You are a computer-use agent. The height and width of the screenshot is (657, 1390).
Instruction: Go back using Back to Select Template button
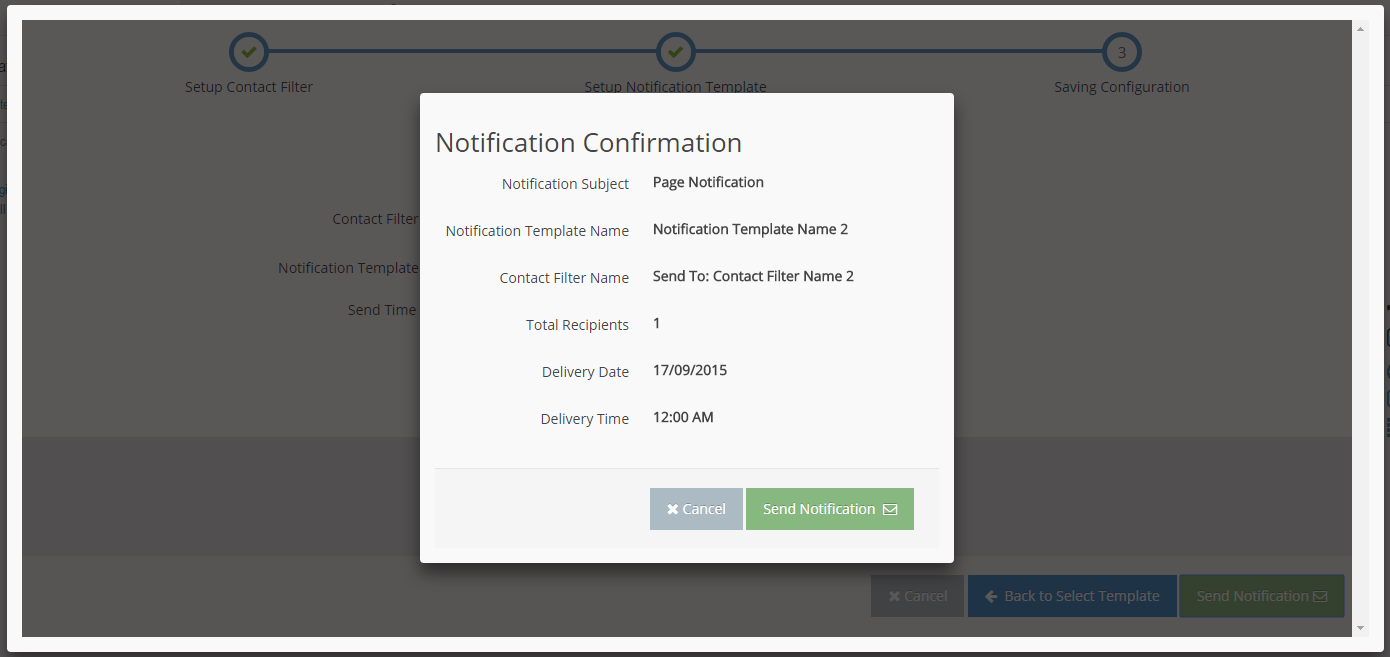pyautogui.click(x=1072, y=596)
